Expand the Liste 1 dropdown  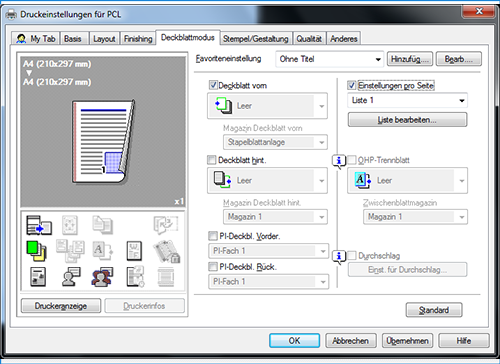click(x=407, y=100)
